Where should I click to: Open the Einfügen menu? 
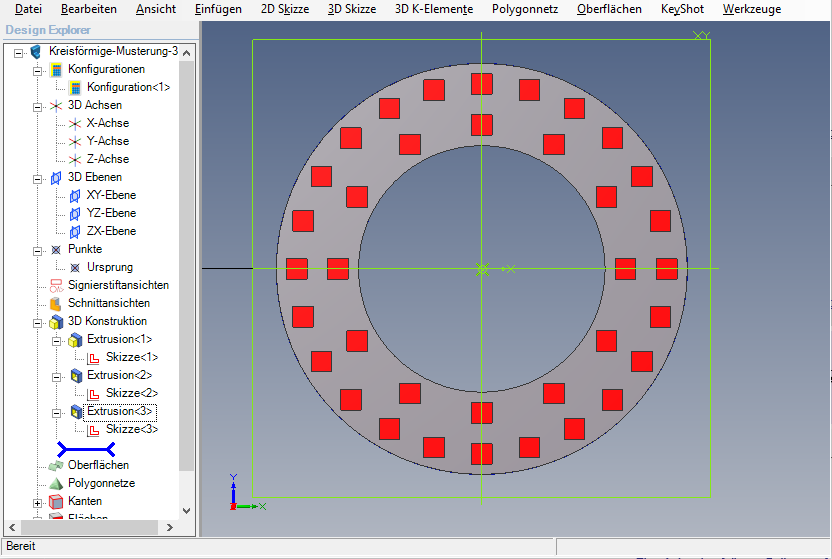pos(218,9)
